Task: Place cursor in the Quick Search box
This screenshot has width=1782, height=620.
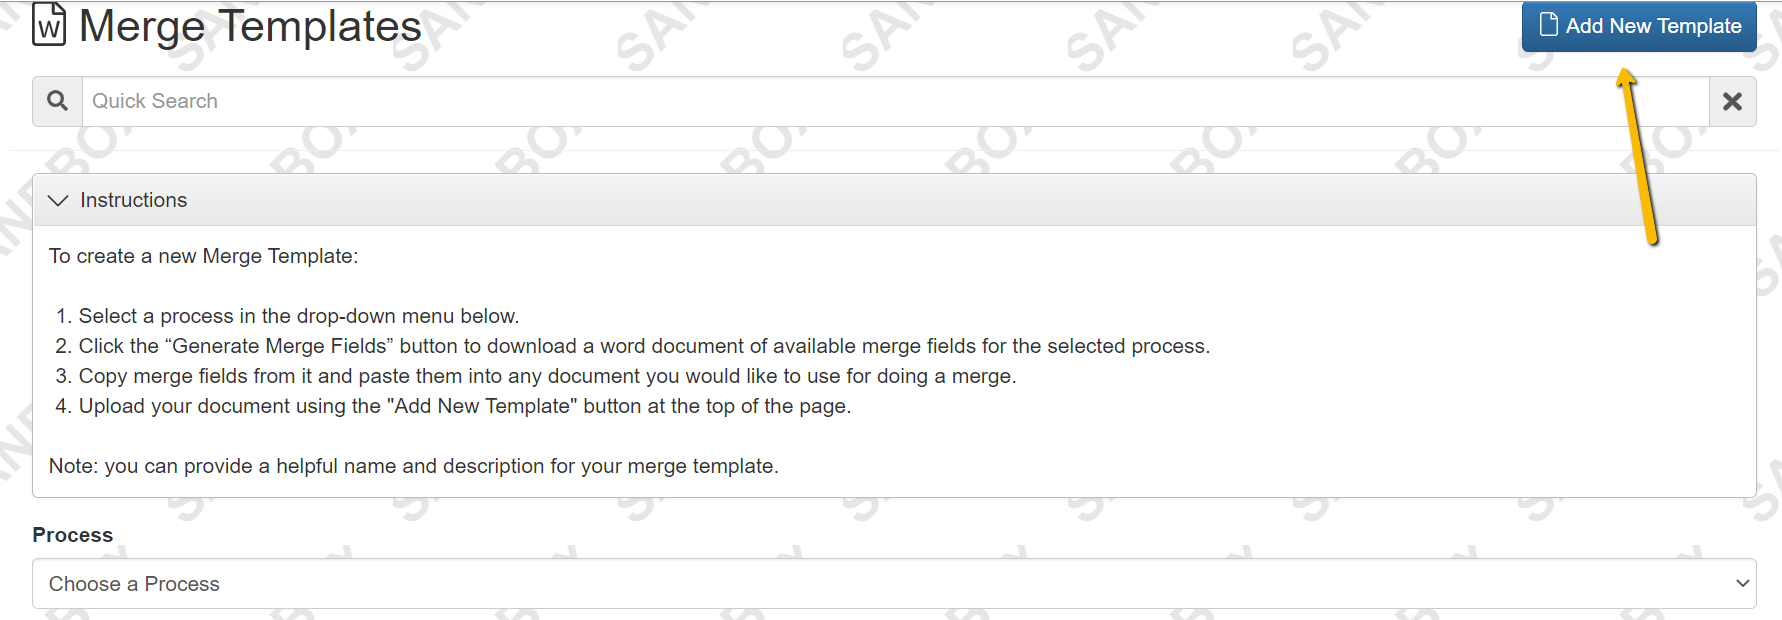Action: click(x=400, y=100)
